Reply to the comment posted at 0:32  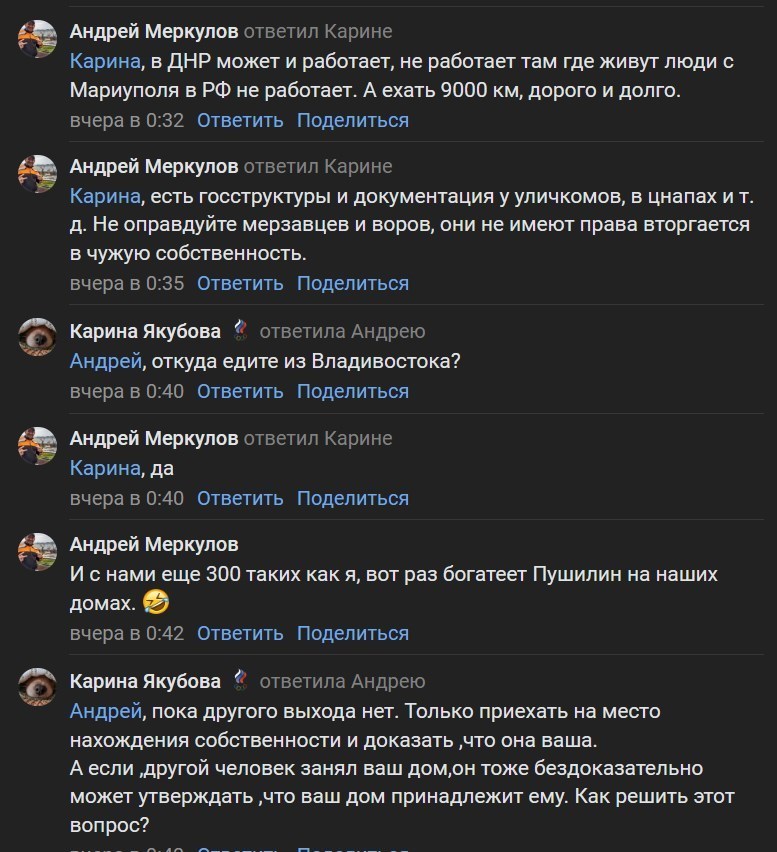(x=240, y=121)
